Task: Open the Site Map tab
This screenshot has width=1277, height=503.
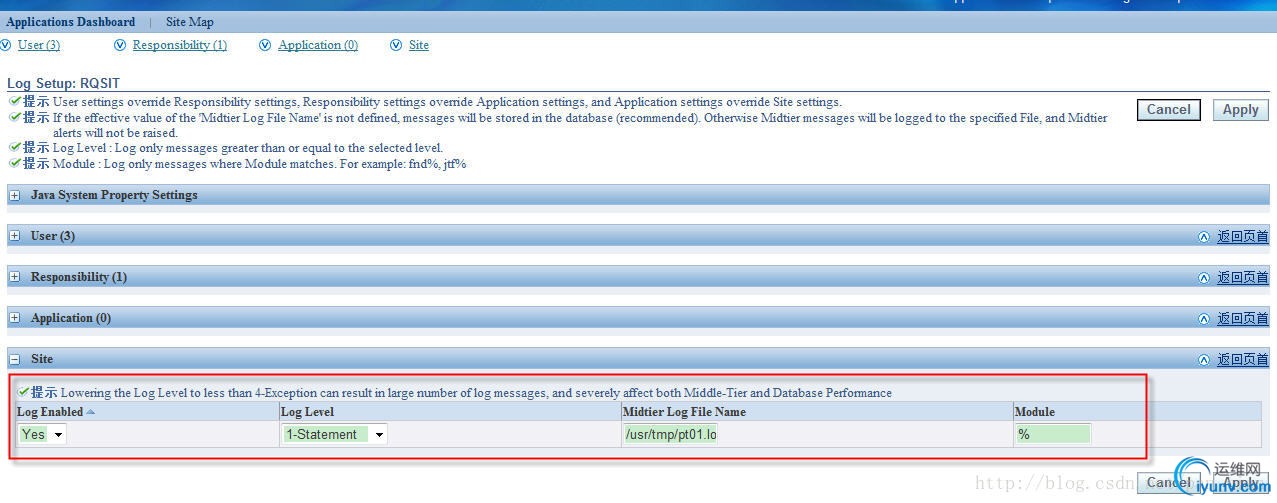Action: 190,22
